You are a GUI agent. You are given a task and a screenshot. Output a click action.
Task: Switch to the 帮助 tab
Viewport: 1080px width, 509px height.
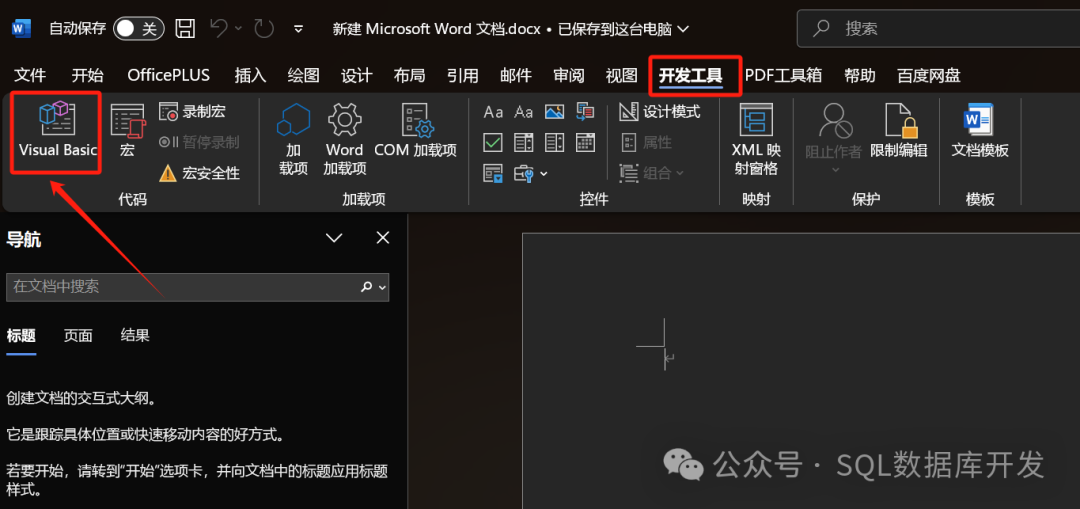pos(860,75)
